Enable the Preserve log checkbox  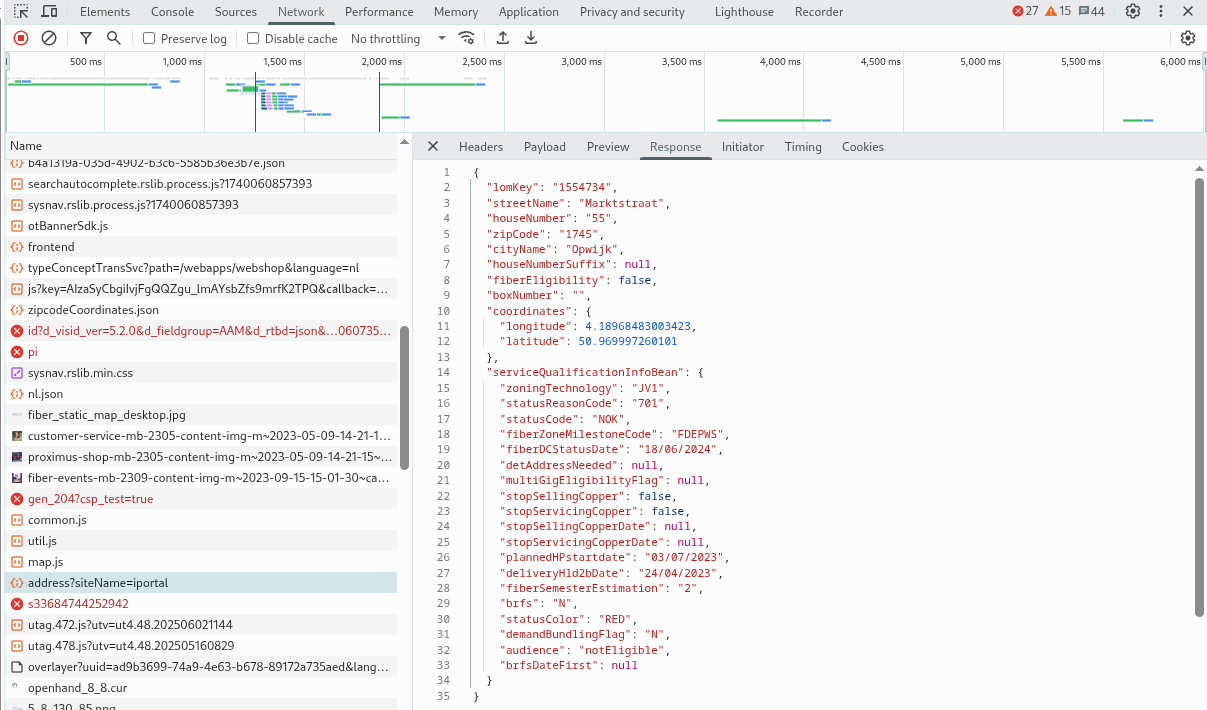coord(149,38)
